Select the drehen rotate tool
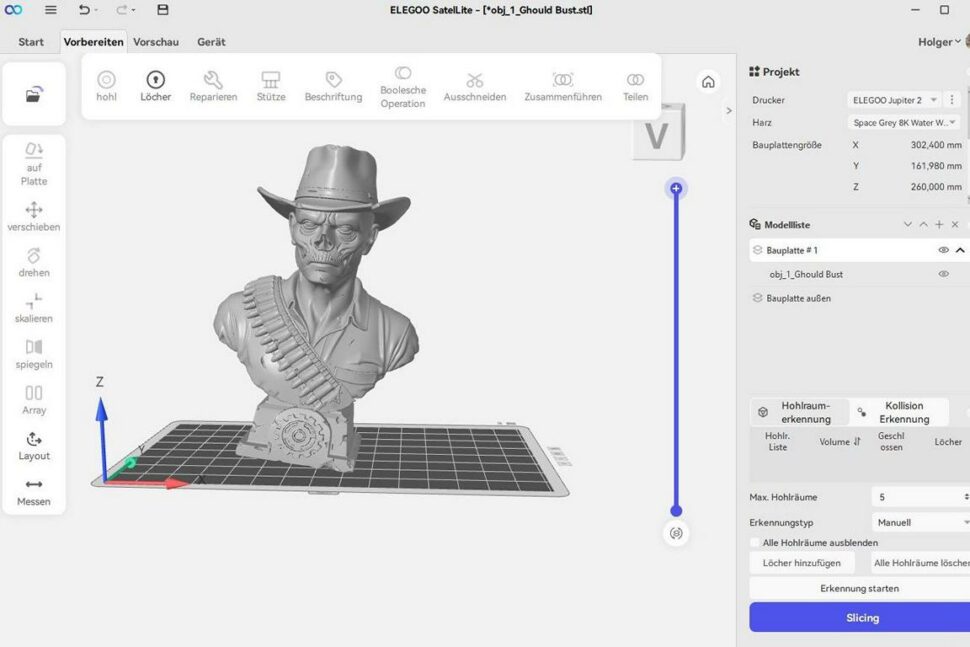 coord(34,262)
